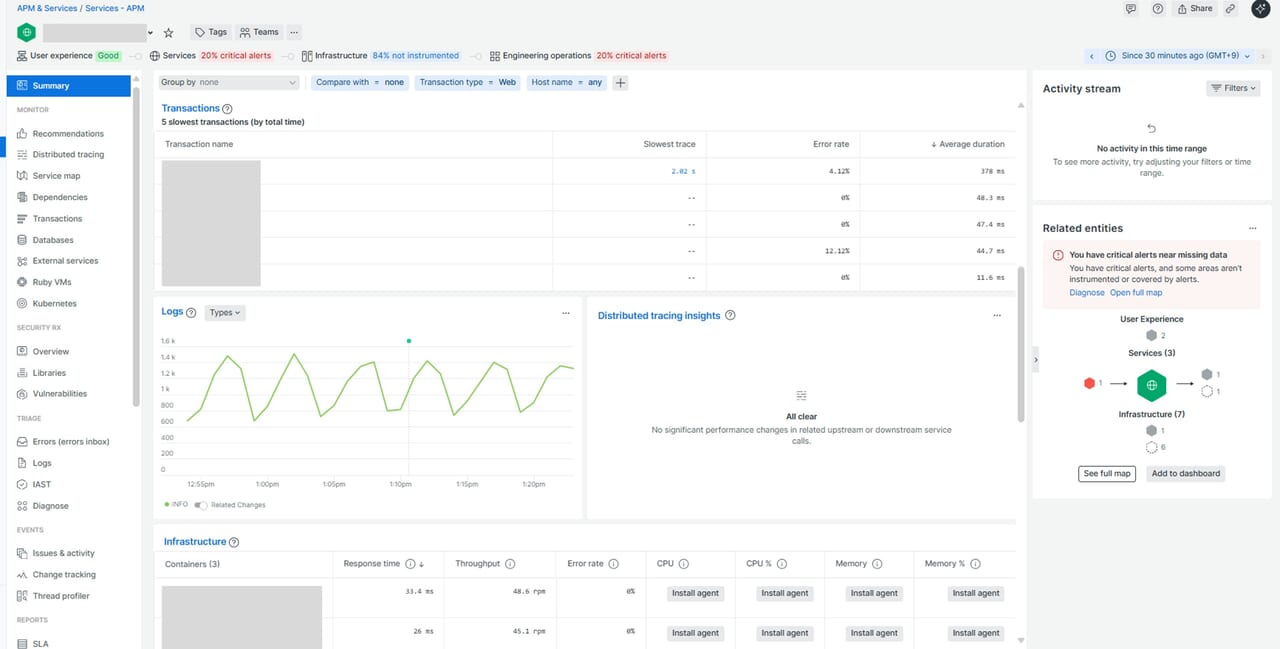The height and width of the screenshot is (649, 1280).
Task: Open the Types dropdown in Logs panel
Action: point(225,313)
